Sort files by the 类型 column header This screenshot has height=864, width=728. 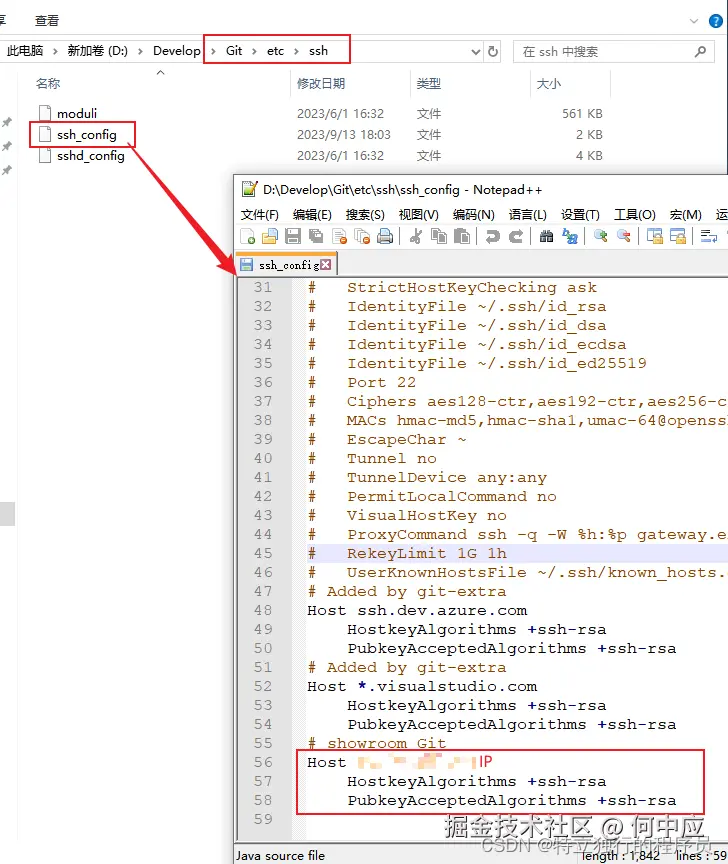pos(428,84)
